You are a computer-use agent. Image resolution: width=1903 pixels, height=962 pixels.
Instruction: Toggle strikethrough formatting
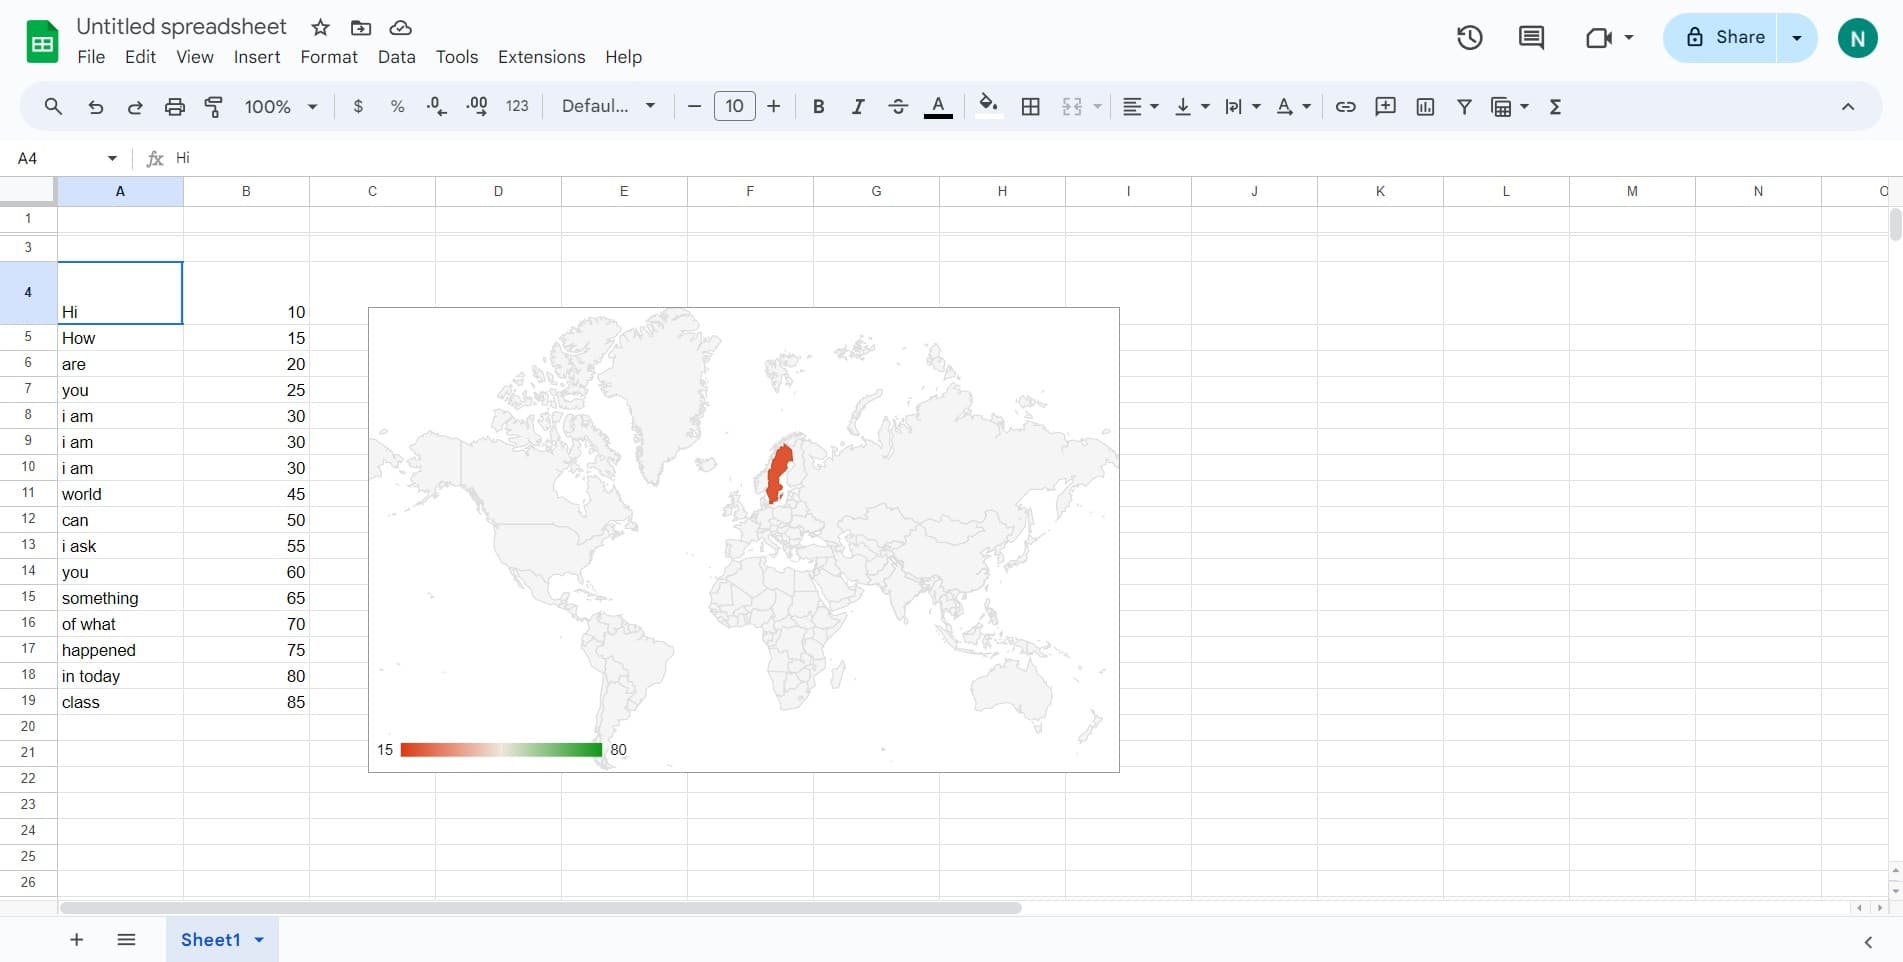[897, 107]
